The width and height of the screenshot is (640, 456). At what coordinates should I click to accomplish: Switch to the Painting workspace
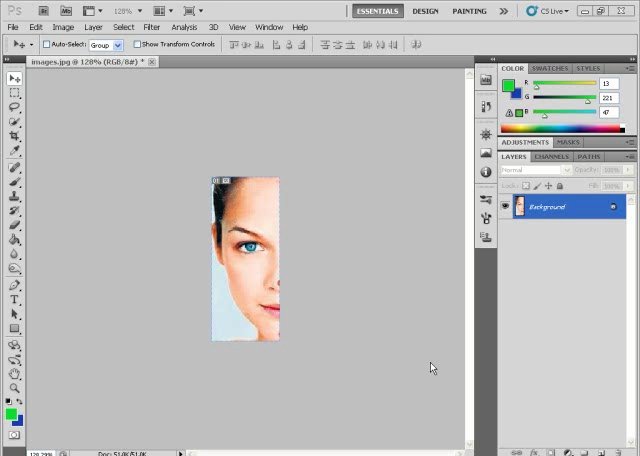469,11
